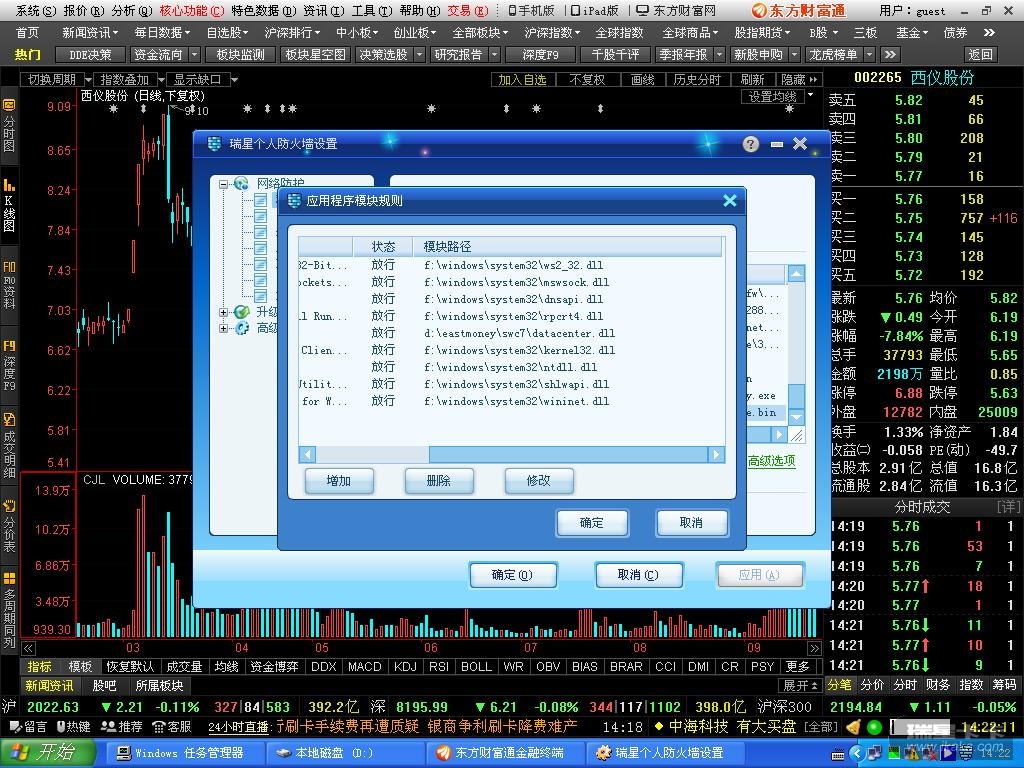Click 增加 button in module rules
This screenshot has width=1024, height=768.
[339, 481]
